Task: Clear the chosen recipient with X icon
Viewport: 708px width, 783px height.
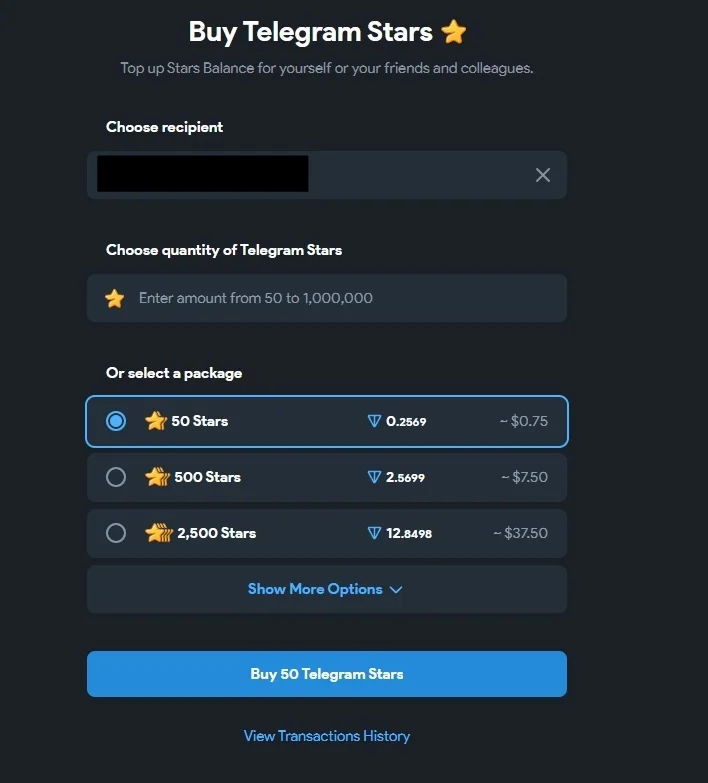Action: point(543,175)
